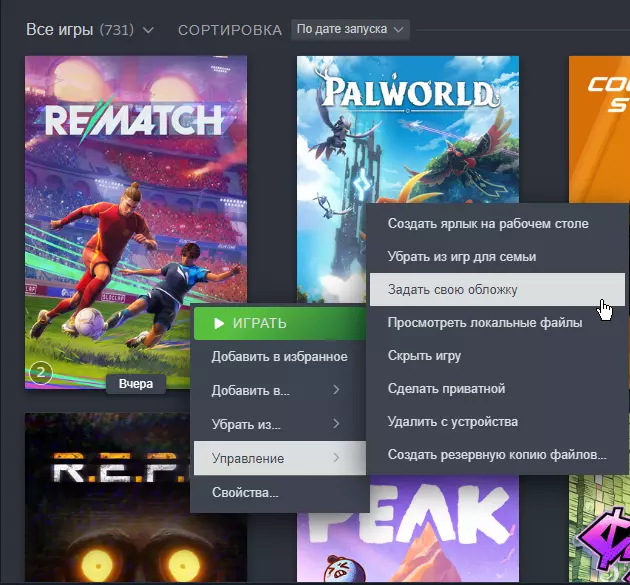Viewport: 630px width, 585px height.
Task: Select Добавить в избранное menu item
Action: point(280,357)
